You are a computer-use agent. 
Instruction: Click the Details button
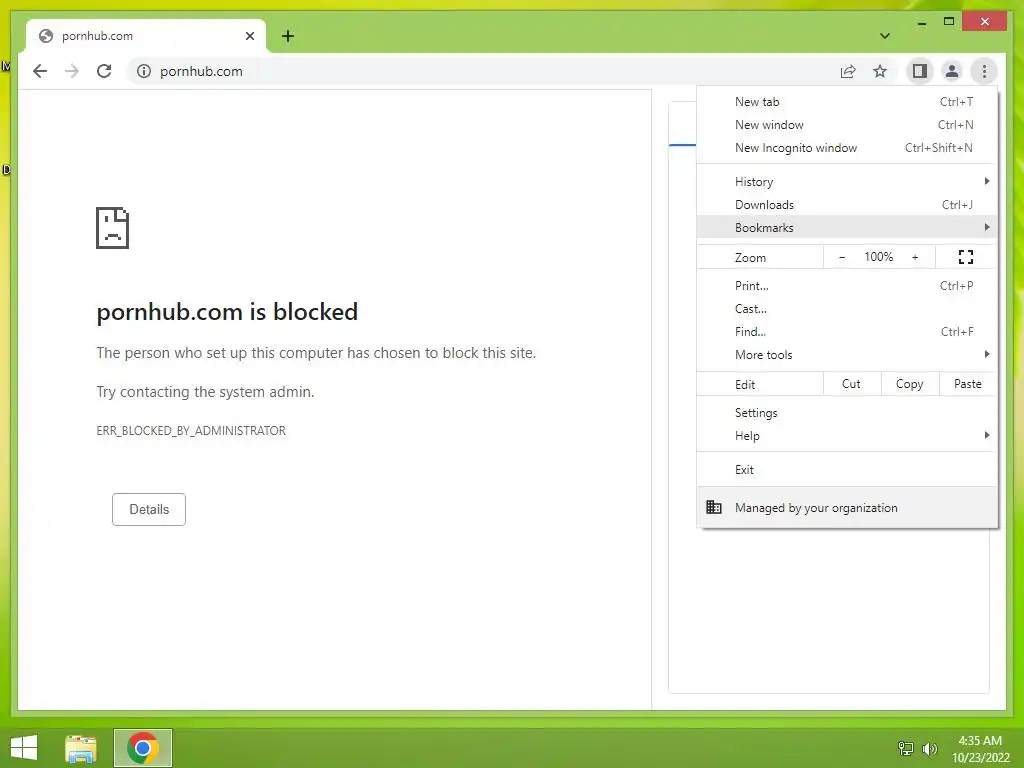pos(149,509)
